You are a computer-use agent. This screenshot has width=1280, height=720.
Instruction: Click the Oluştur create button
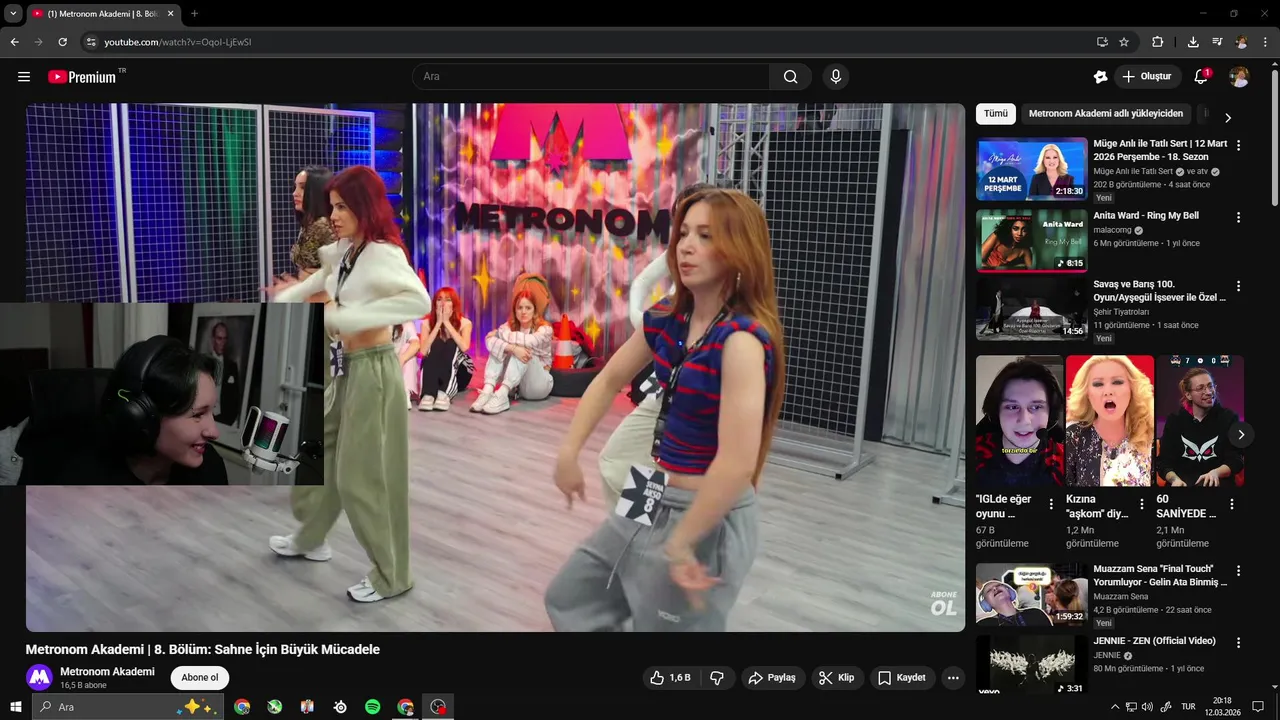coord(1147,77)
